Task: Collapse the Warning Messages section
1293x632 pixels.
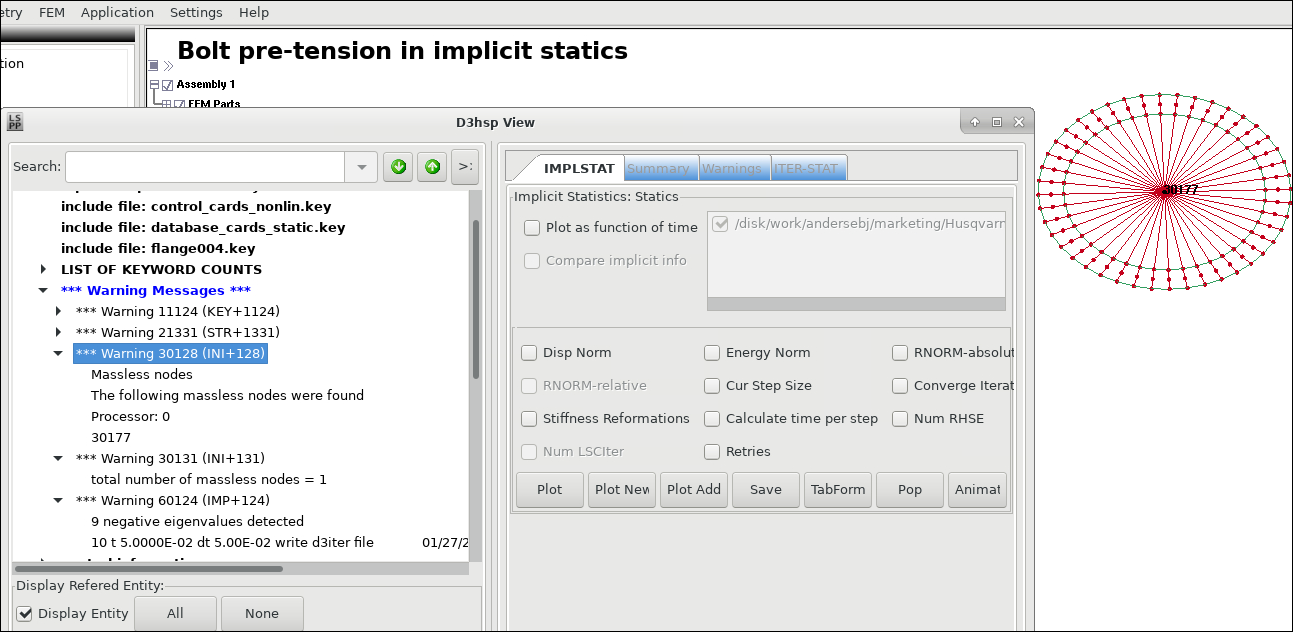Action: (x=42, y=290)
